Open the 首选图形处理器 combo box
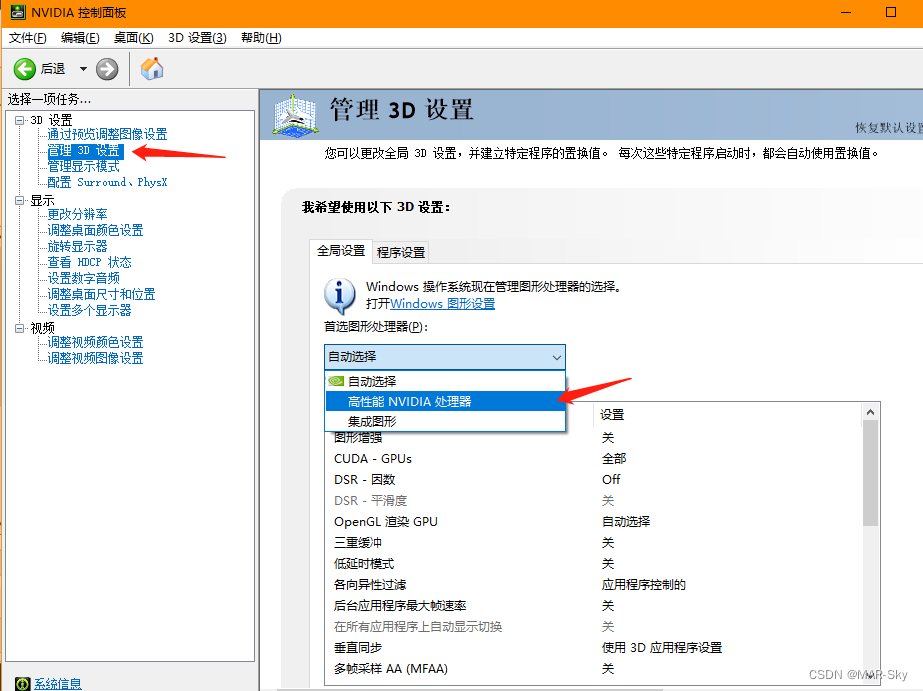 445,357
